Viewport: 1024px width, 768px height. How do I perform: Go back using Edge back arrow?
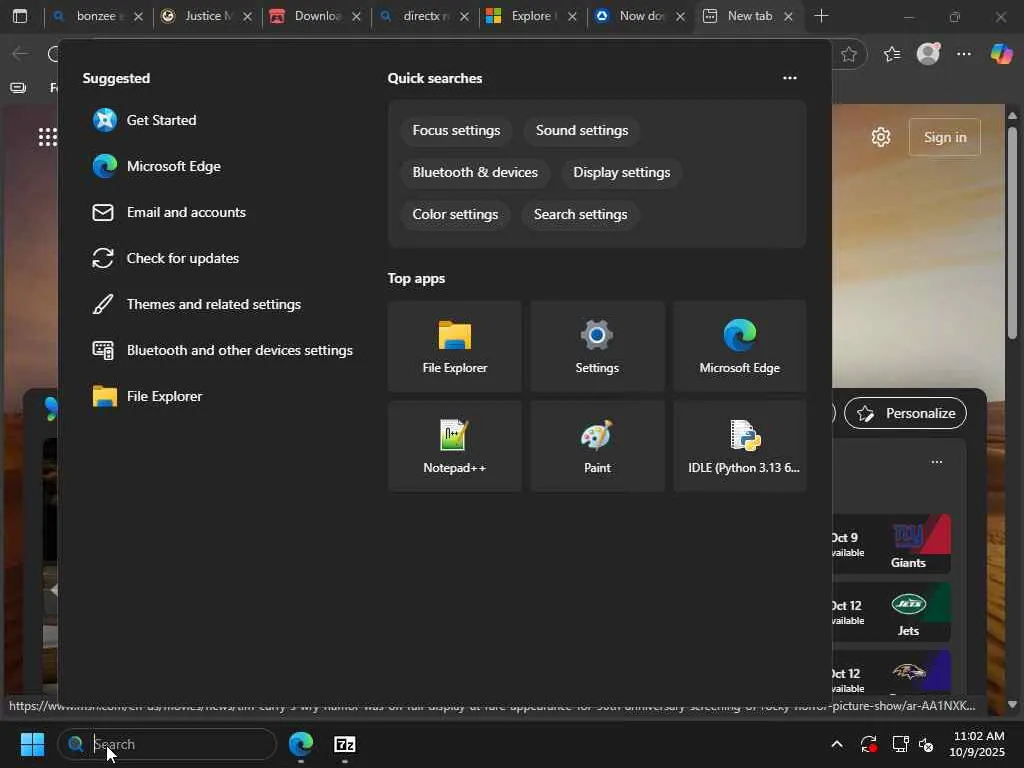(x=20, y=54)
